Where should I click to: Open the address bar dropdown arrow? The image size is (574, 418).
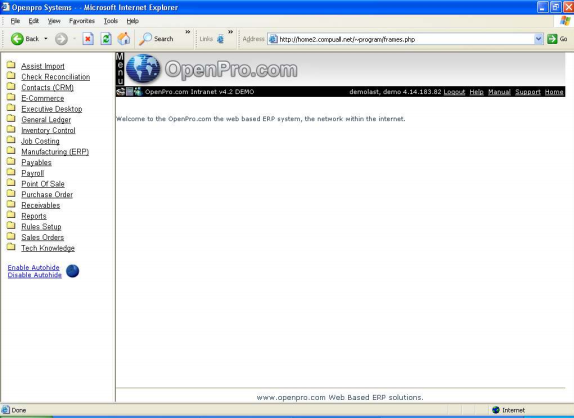pyautogui.click(x=538, y=39)
